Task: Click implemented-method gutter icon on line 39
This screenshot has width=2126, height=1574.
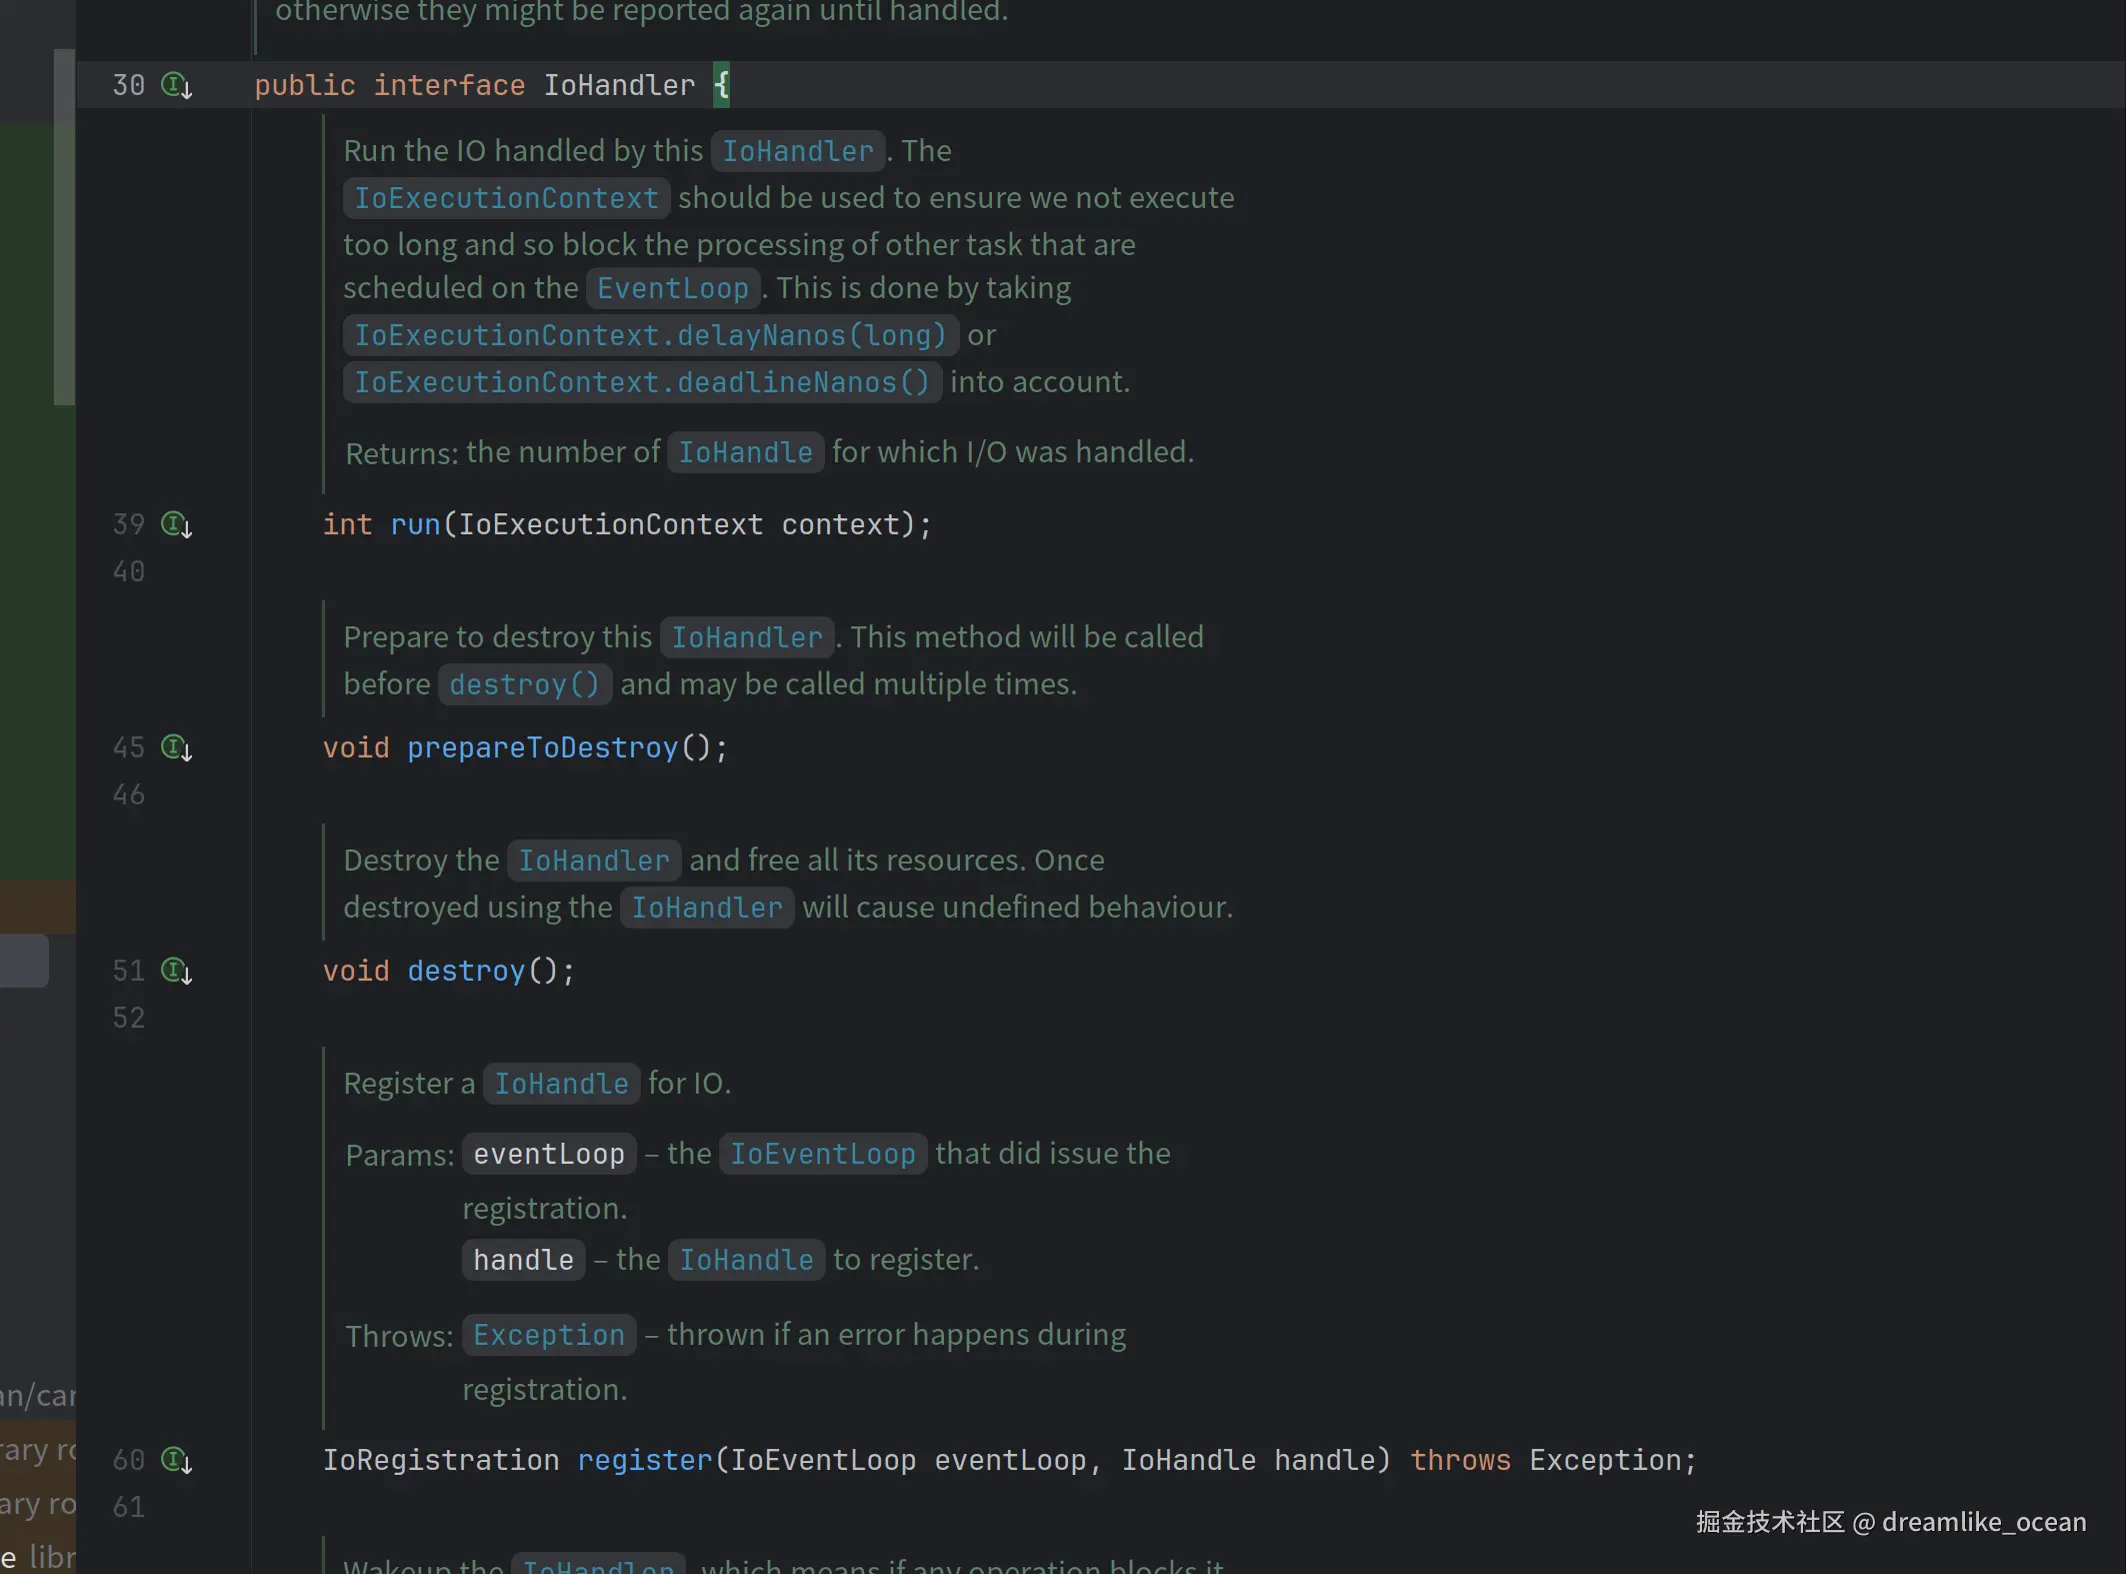Action: 176,524
